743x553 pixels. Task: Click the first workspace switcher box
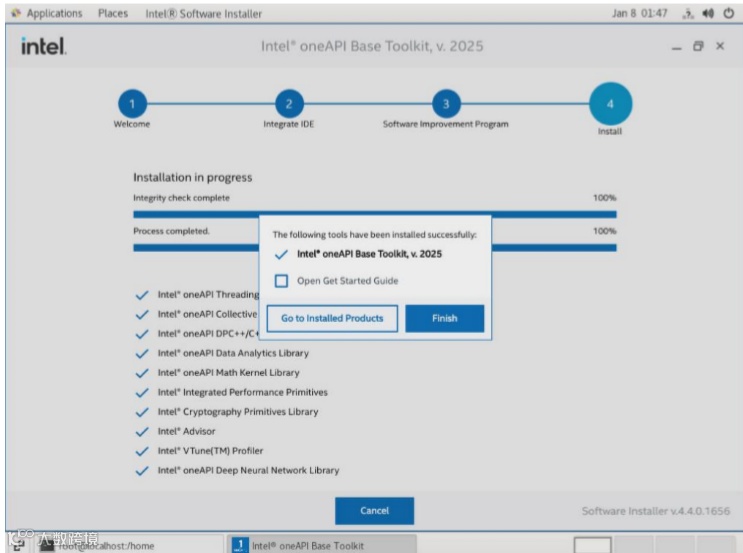coord(592,545)
